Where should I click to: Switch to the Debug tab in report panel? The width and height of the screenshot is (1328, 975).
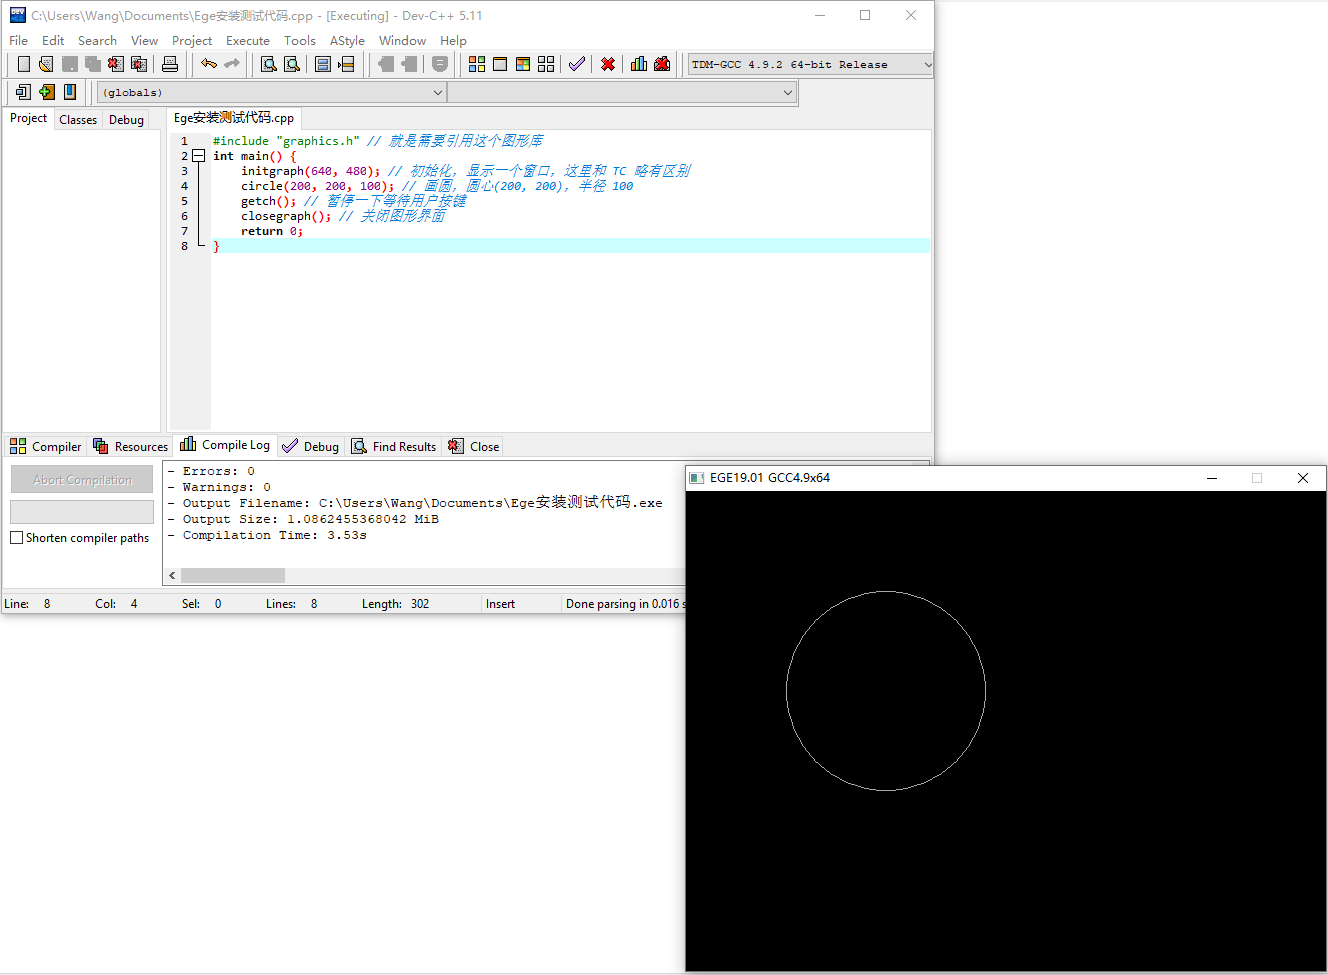click(310, 446)
